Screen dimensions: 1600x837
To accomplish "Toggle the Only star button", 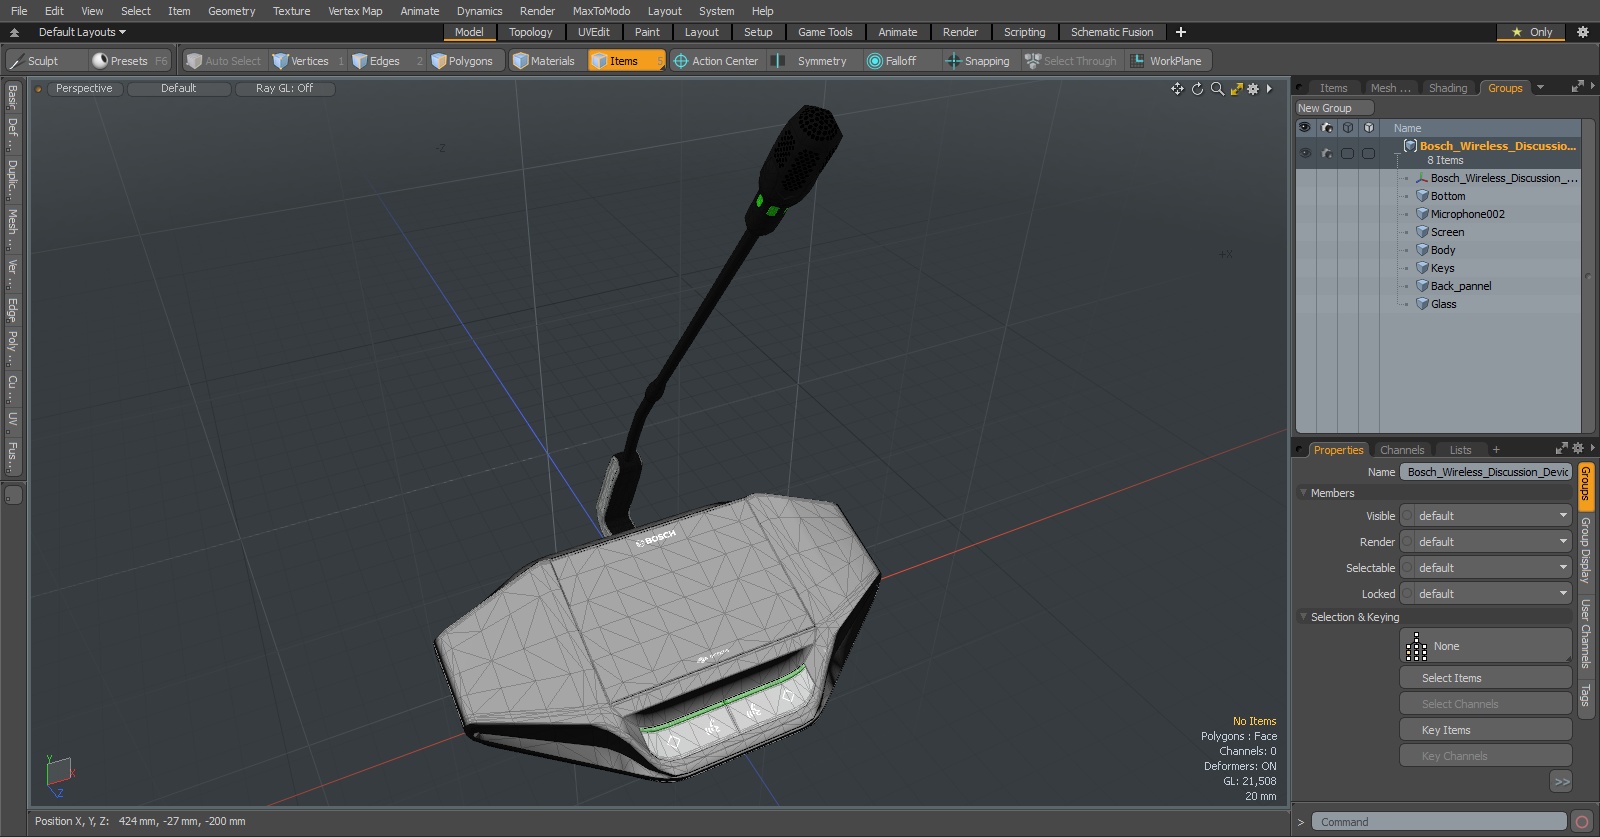I will [x=1531, y=32].
